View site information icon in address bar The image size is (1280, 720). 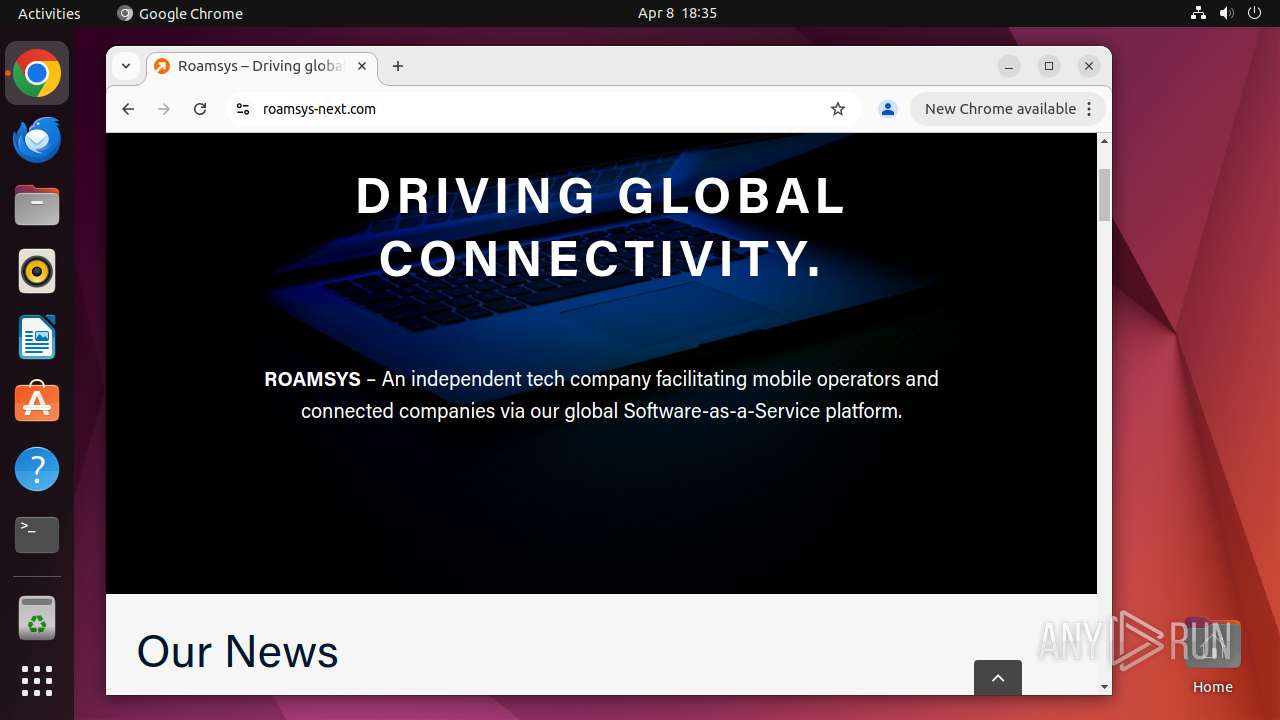click(242, 109)
